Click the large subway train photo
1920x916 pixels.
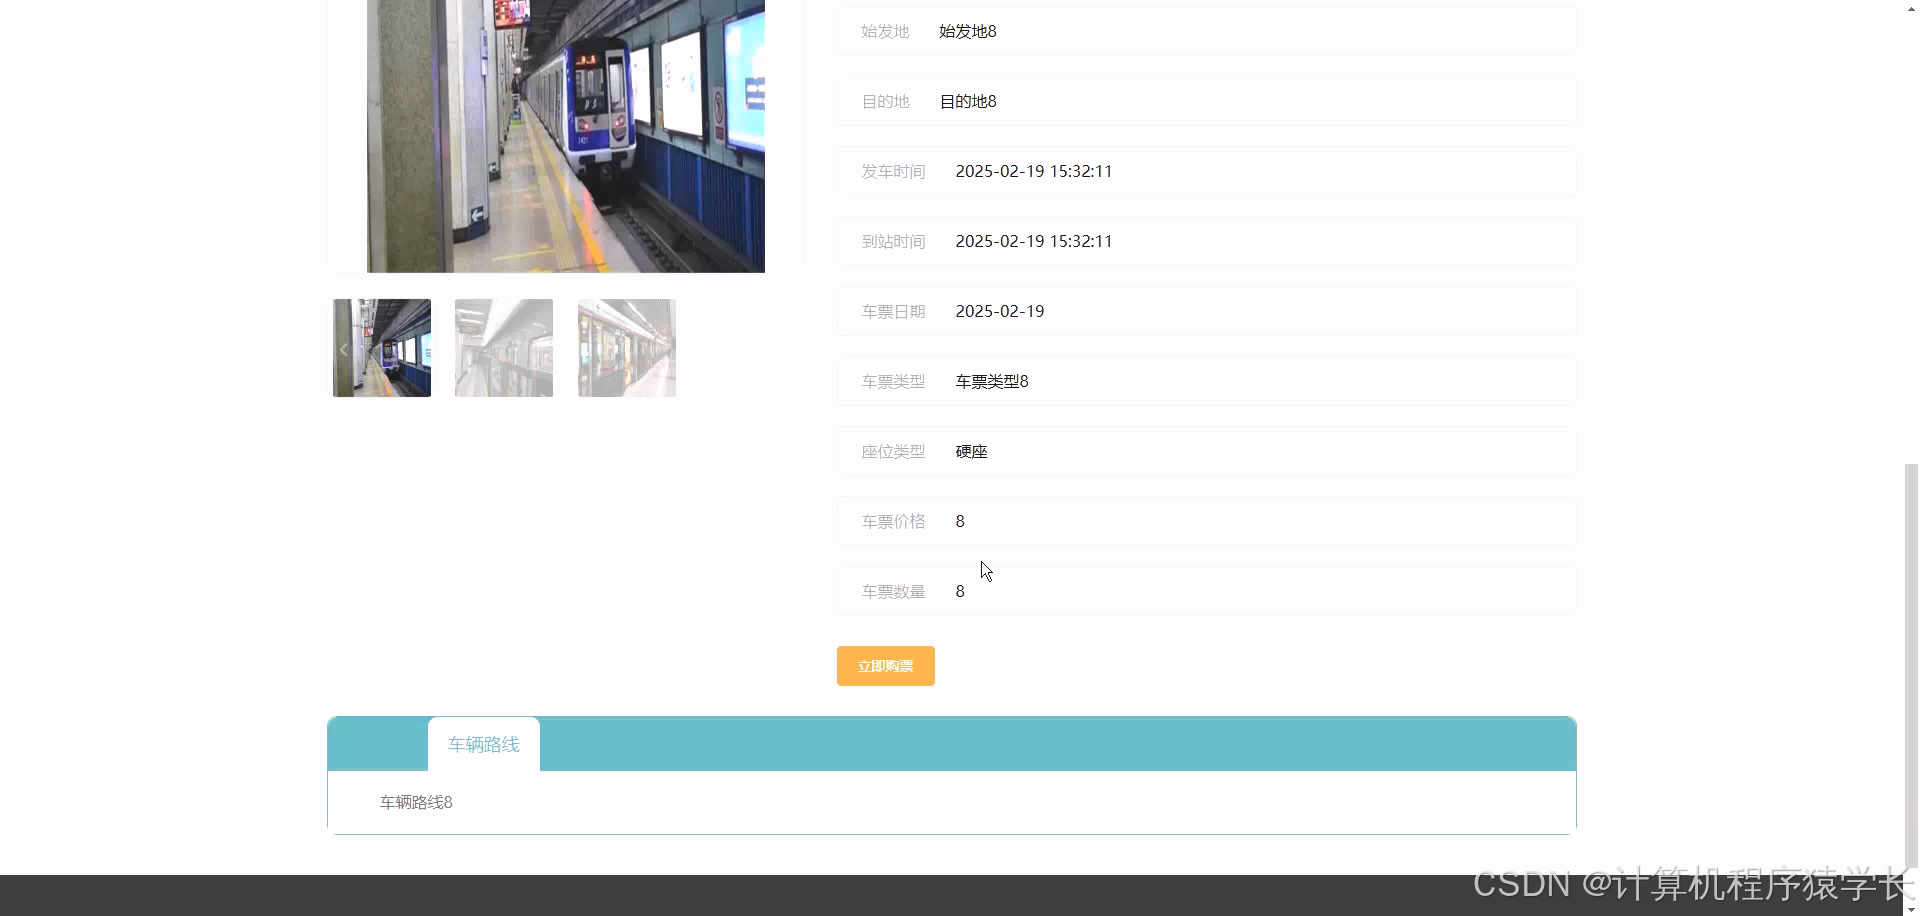pos(566,136)
